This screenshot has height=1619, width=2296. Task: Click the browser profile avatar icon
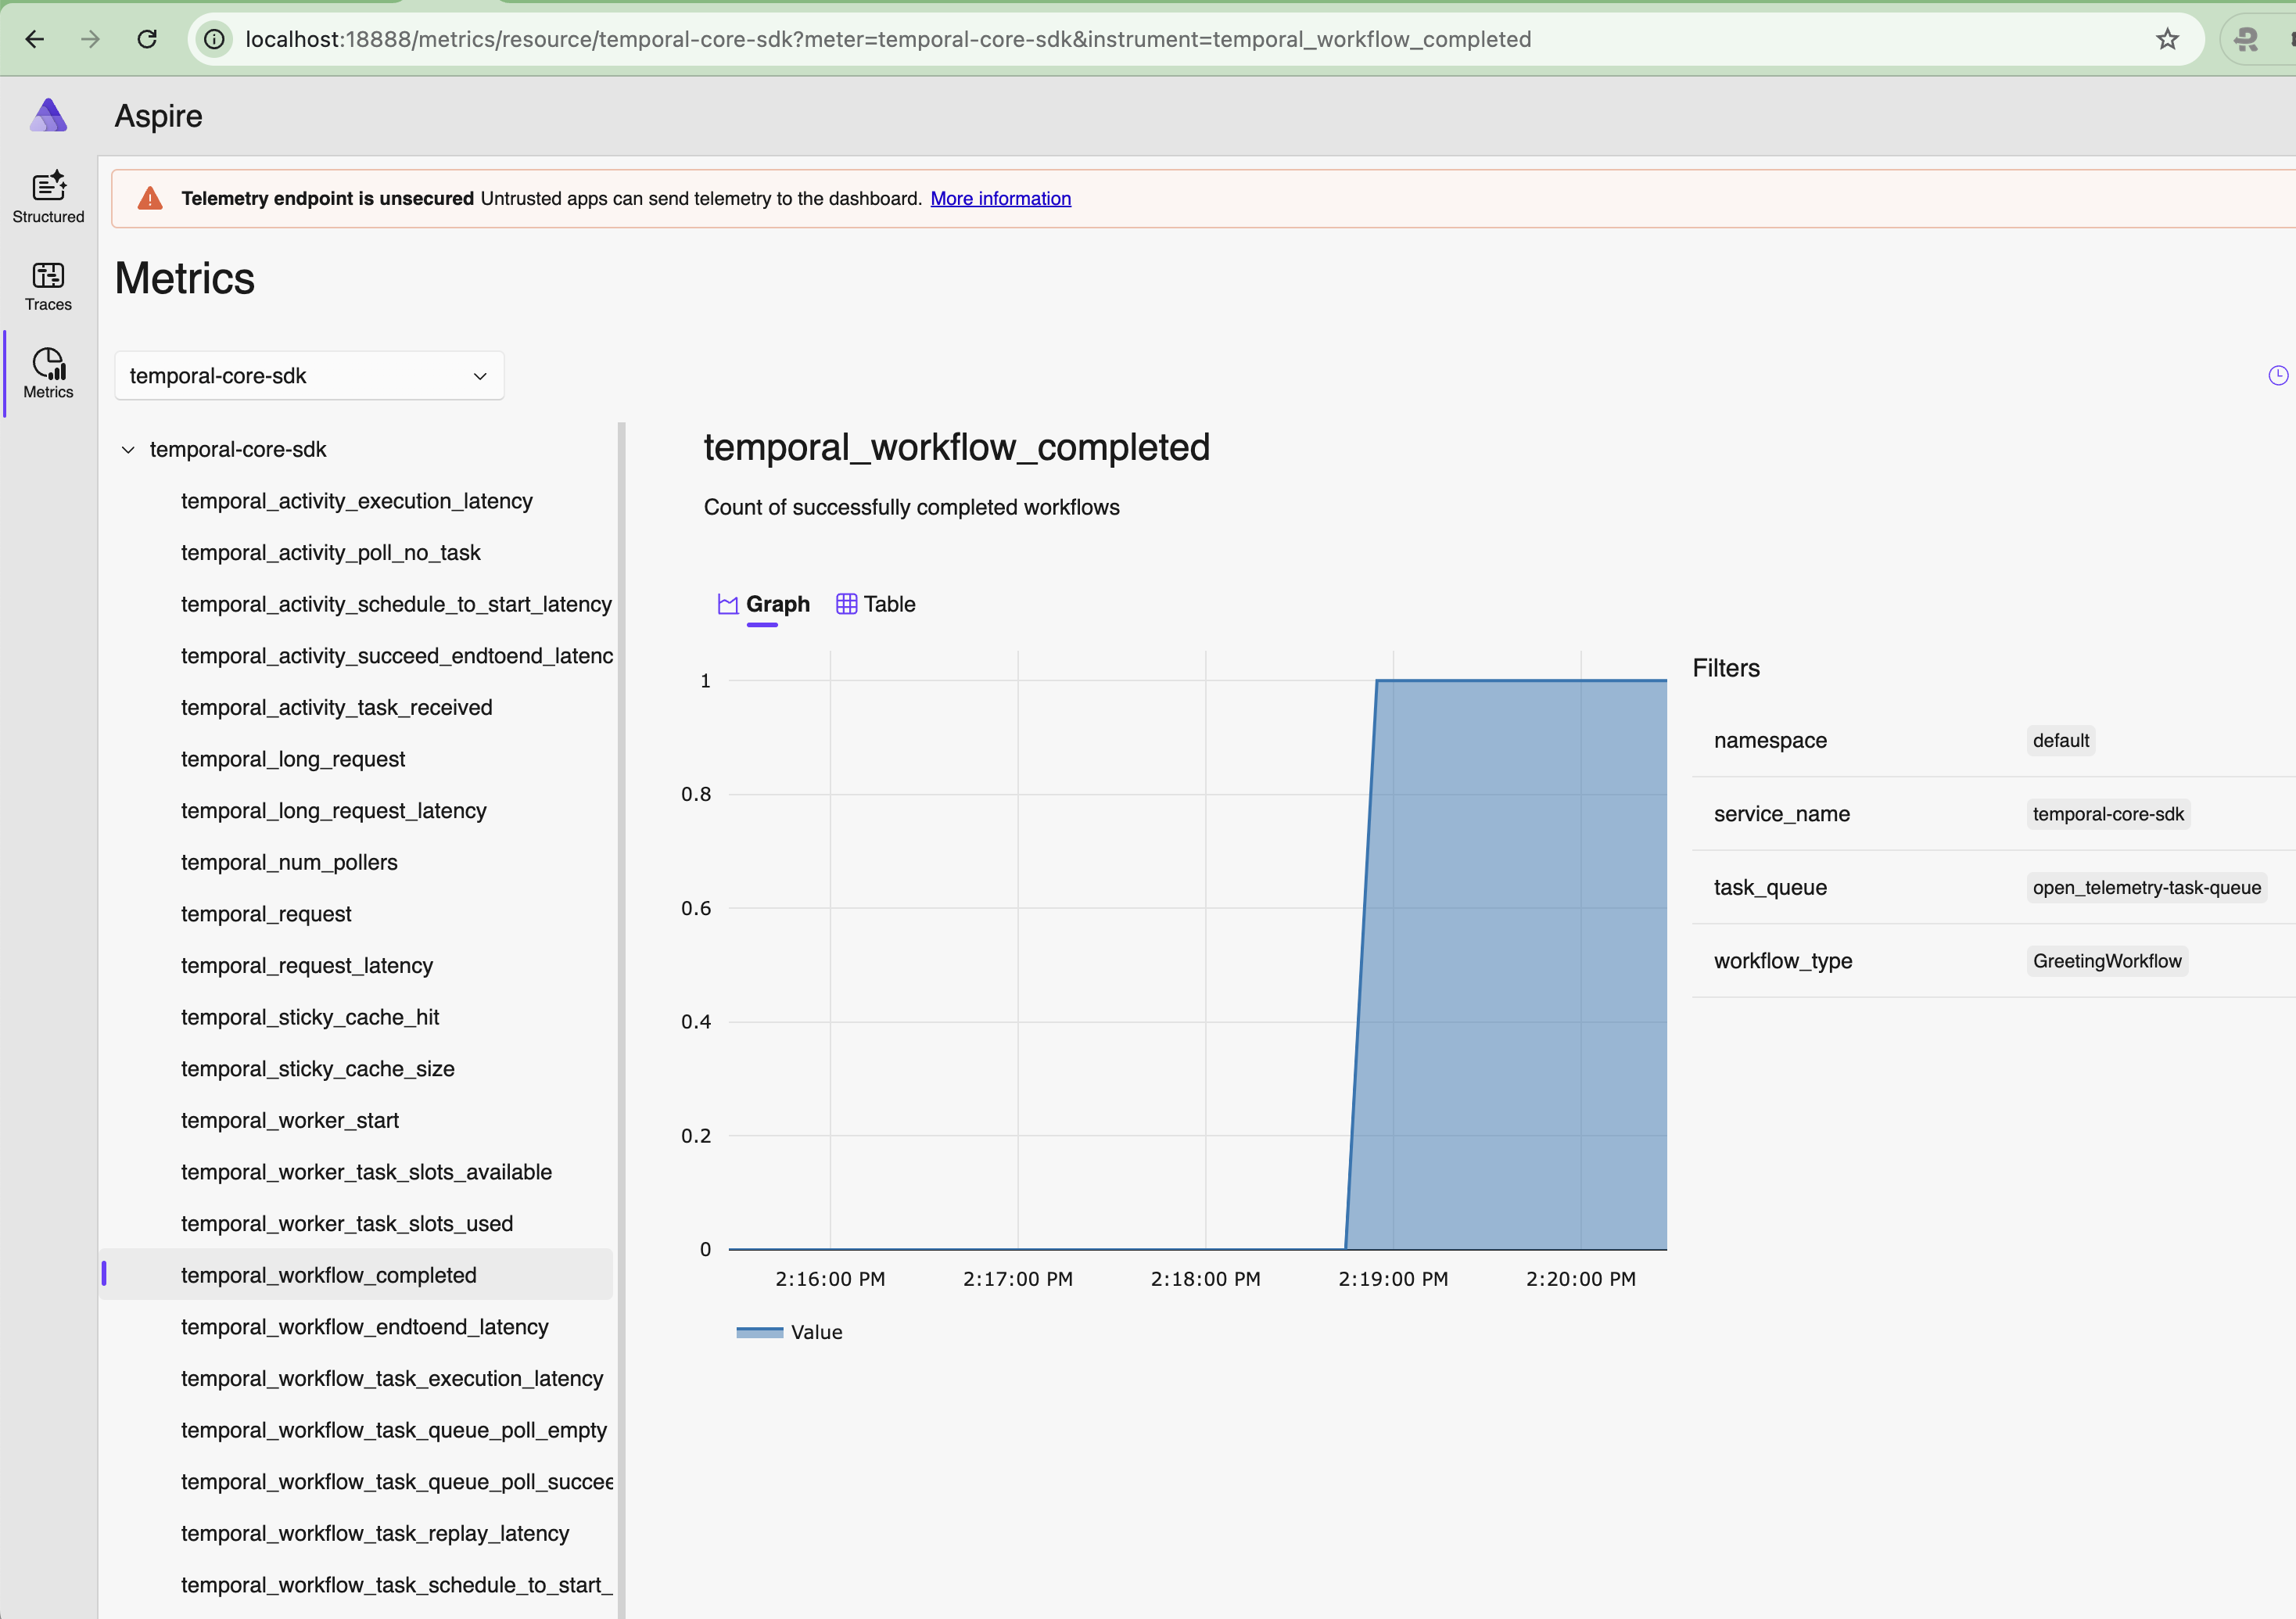[2247, 39]
